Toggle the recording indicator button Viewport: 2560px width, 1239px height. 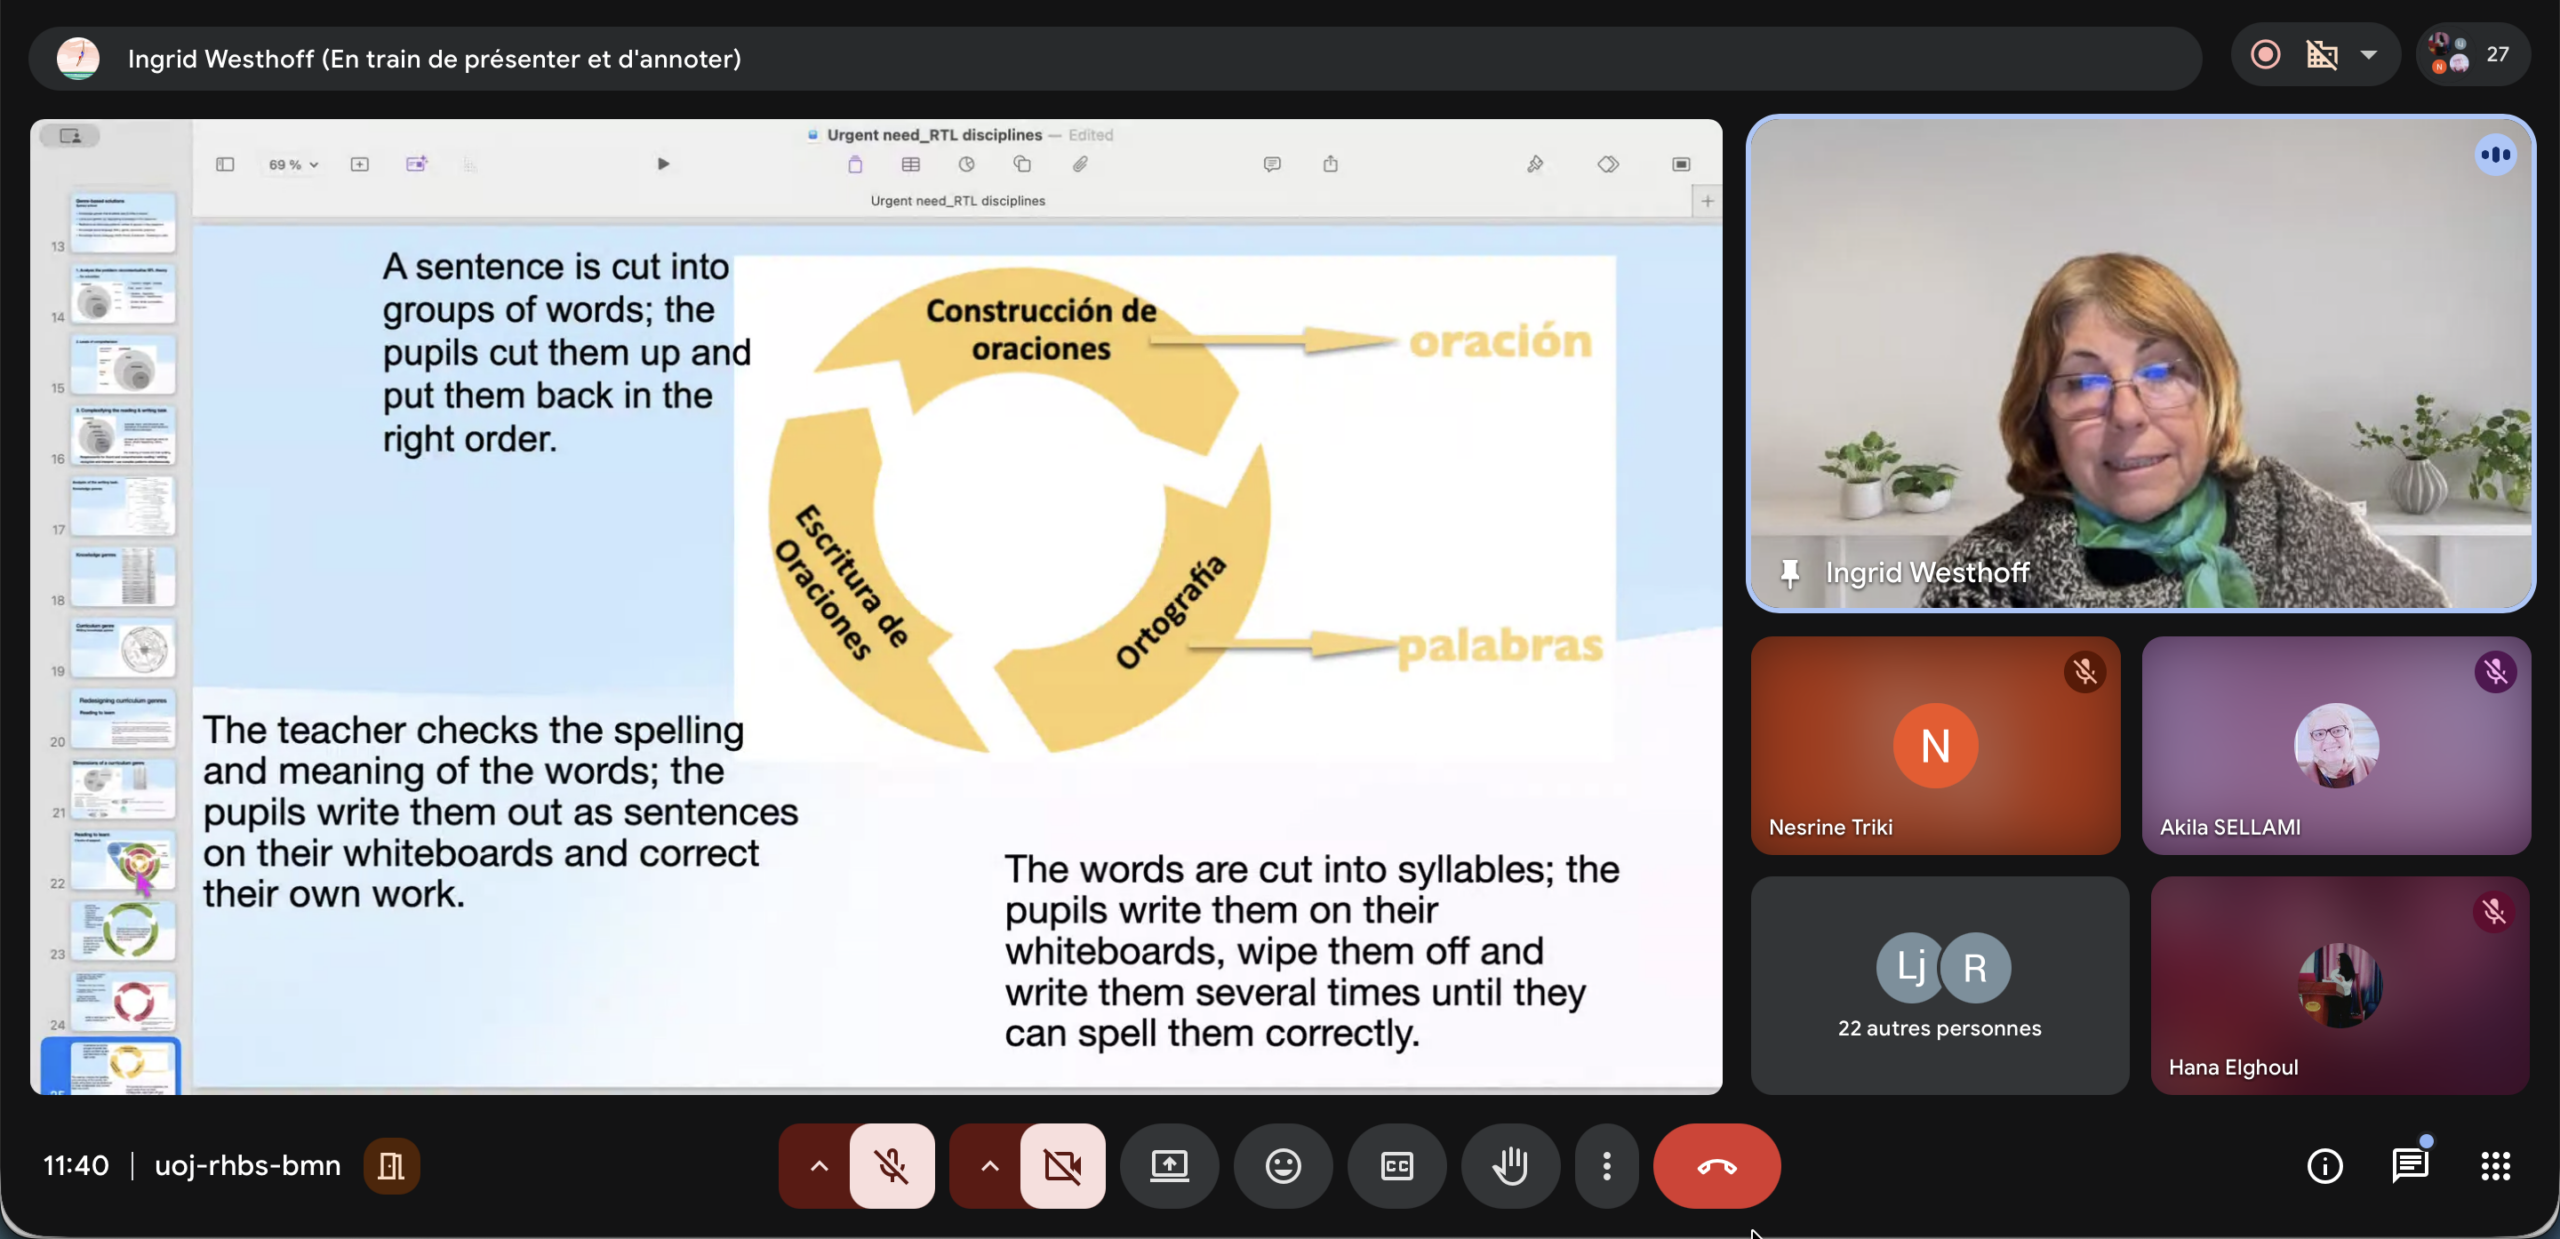(2265, 55)
